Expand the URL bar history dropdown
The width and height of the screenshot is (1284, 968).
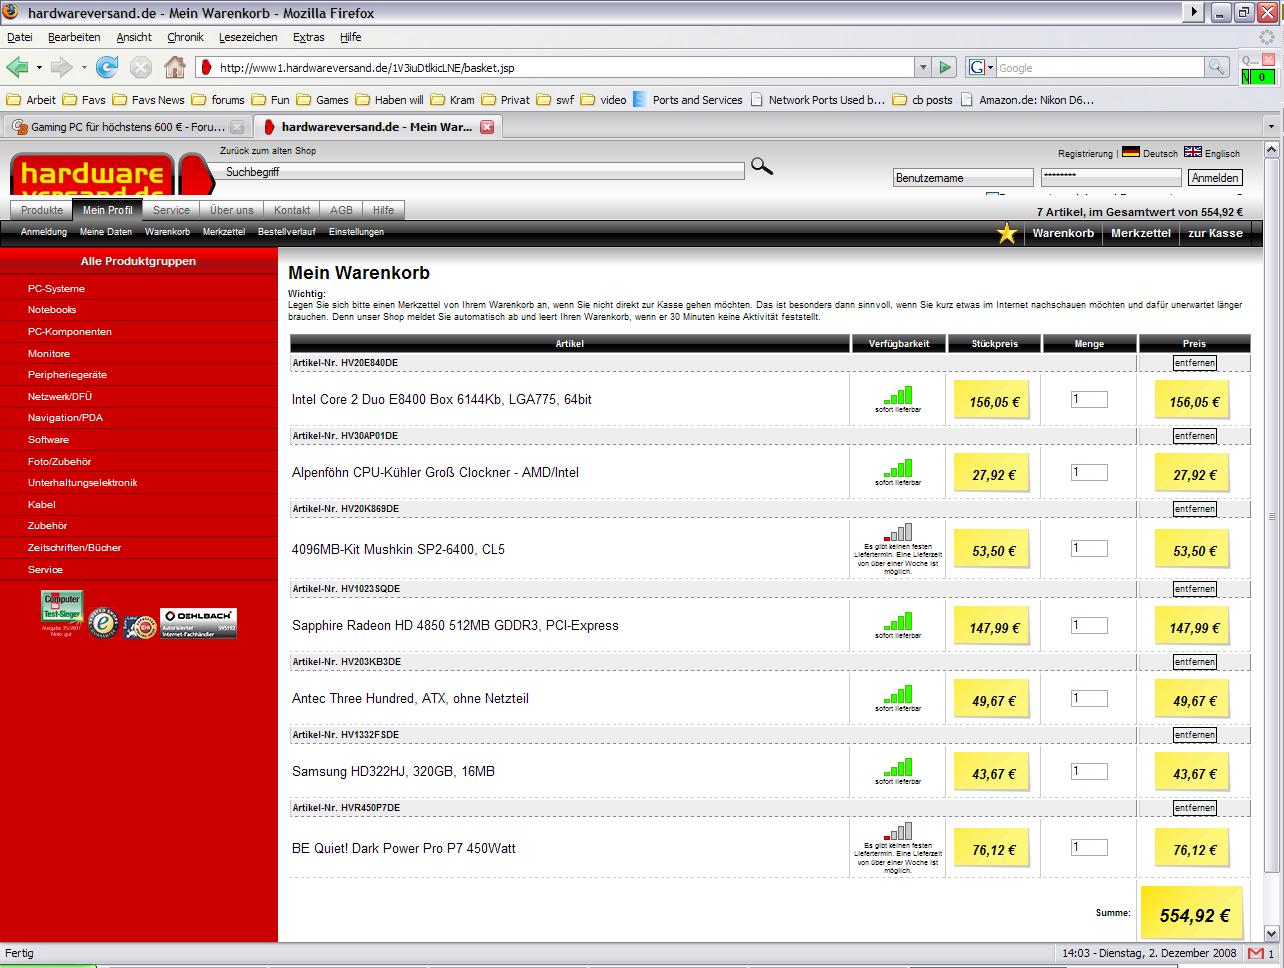click(x=923, y=67)
